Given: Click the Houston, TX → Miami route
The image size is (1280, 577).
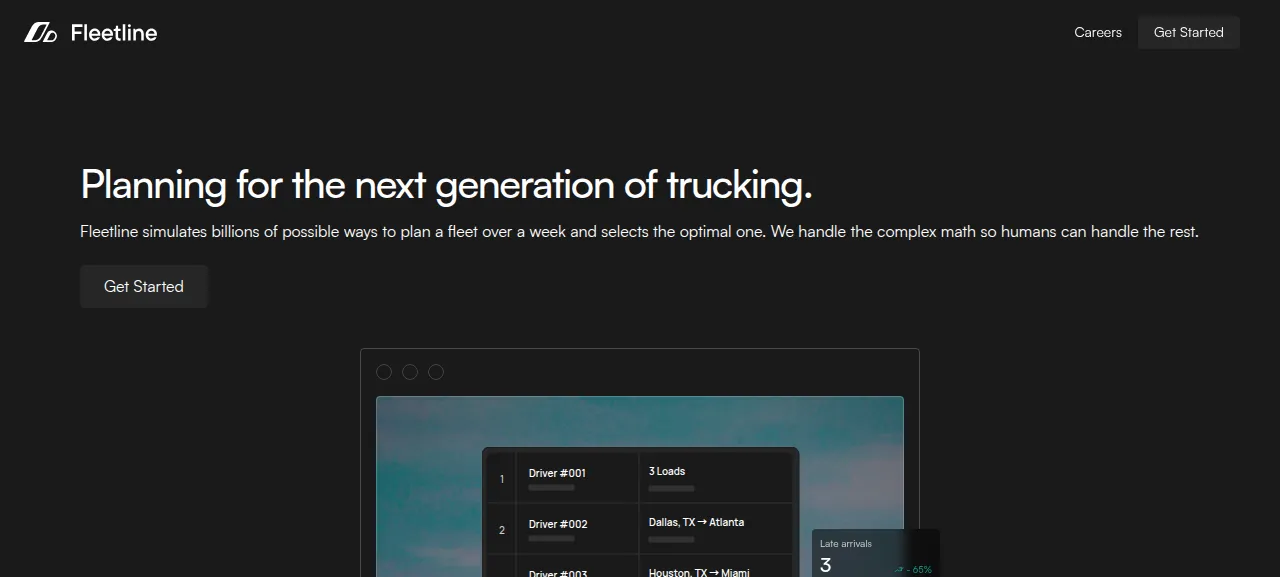Looking at the screenshot, I should point(699,572).
